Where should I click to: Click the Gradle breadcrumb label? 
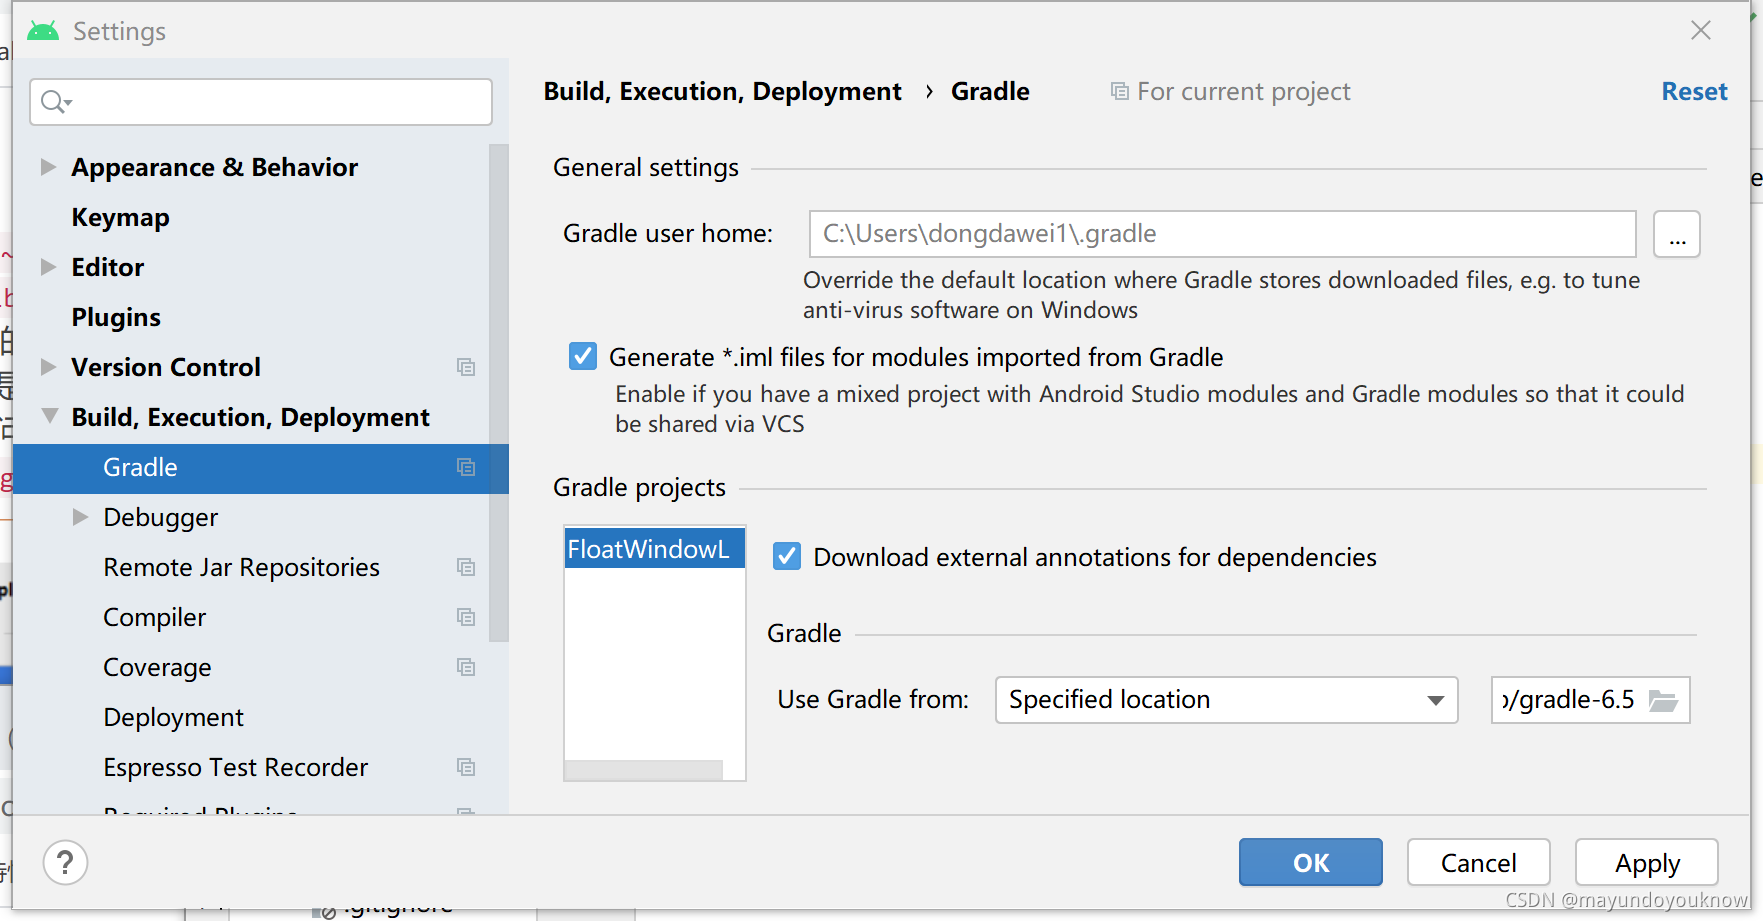tap(990, 92)
